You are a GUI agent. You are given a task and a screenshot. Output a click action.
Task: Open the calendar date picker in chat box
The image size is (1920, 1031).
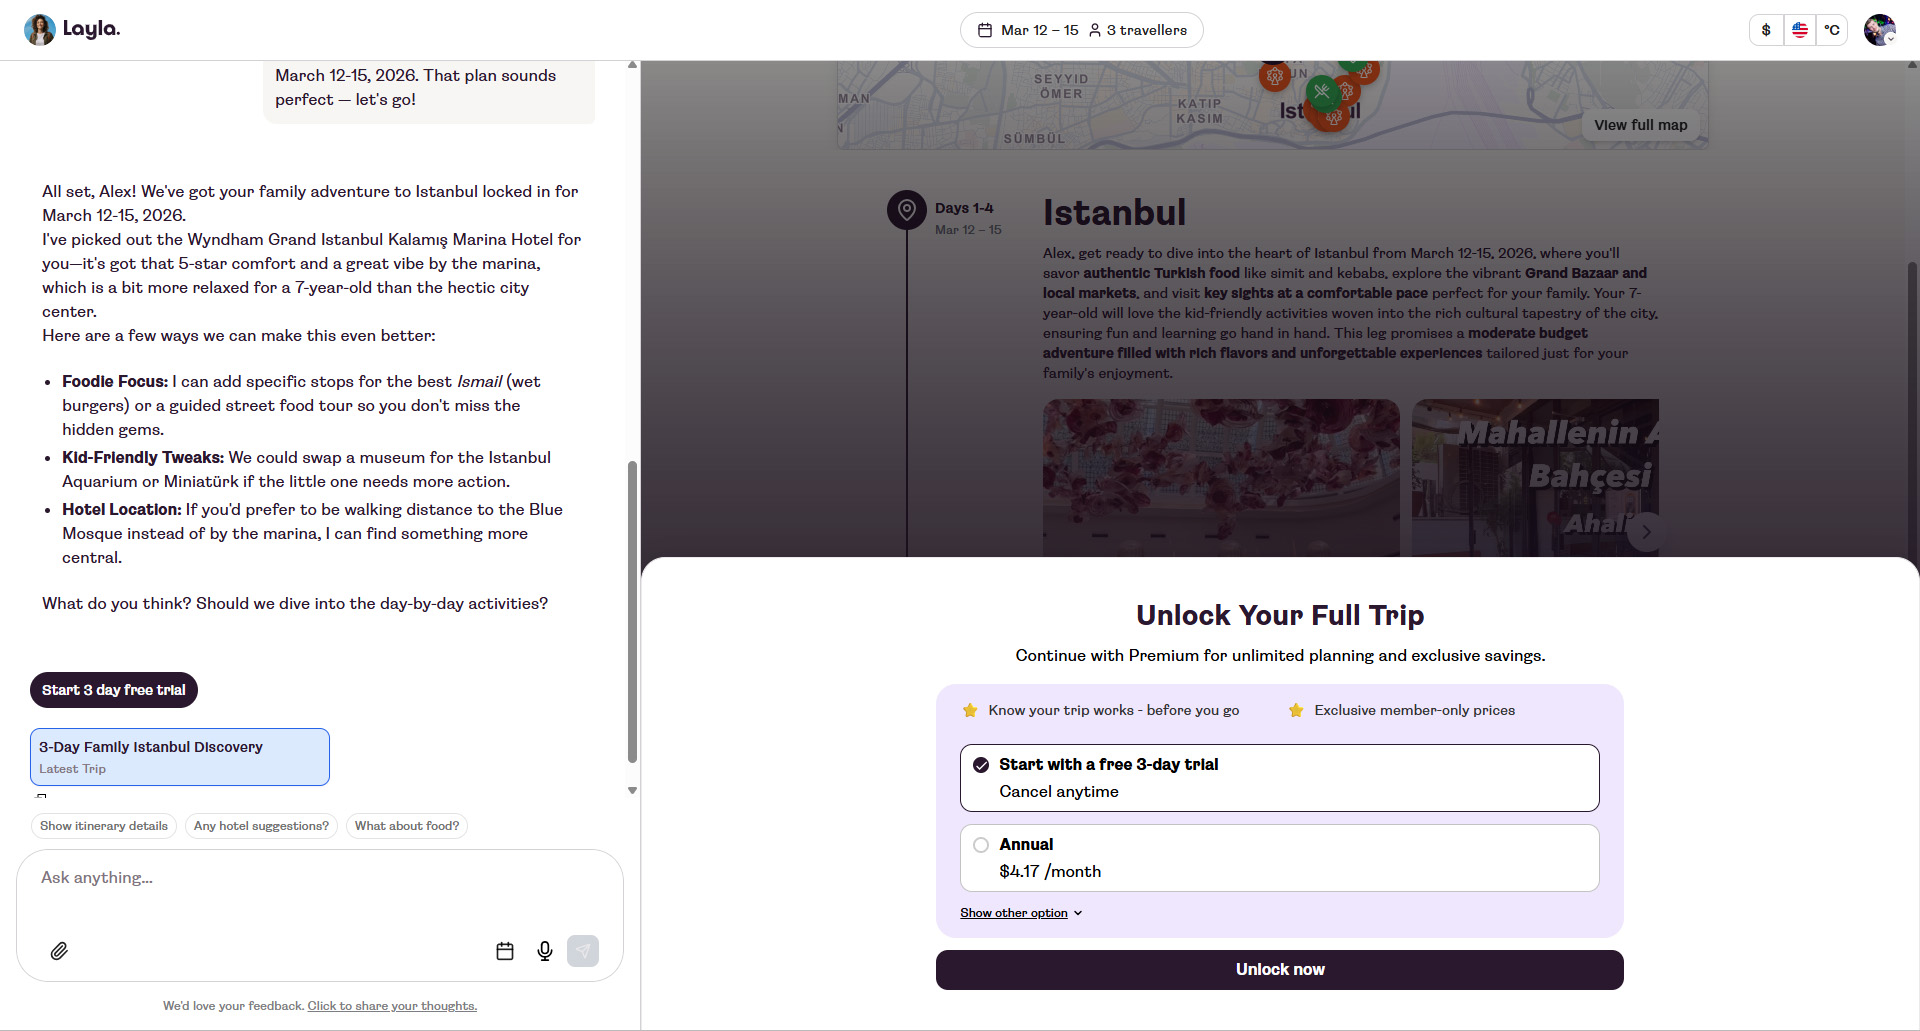point(505,951)
